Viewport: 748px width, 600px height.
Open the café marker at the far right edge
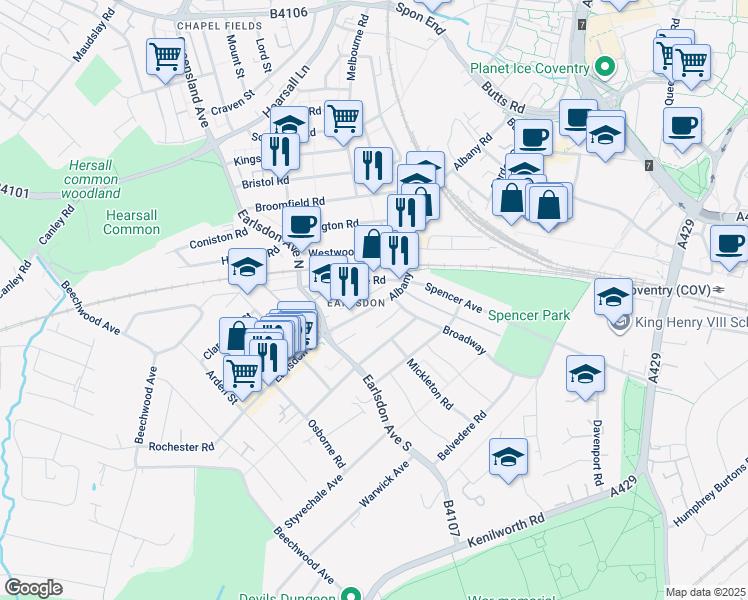pyautogui.click(x=729, y=243)
